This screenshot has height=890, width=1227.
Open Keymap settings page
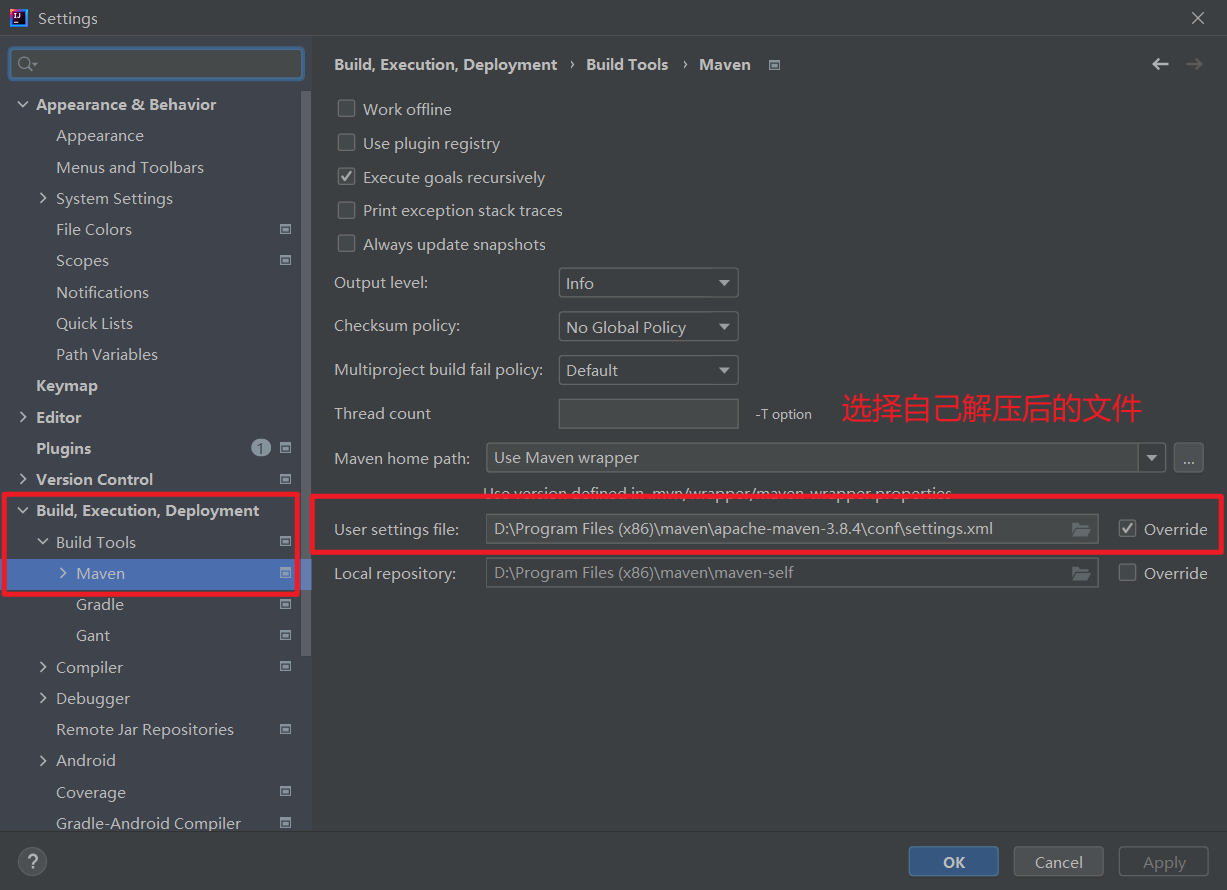(67, 385)
